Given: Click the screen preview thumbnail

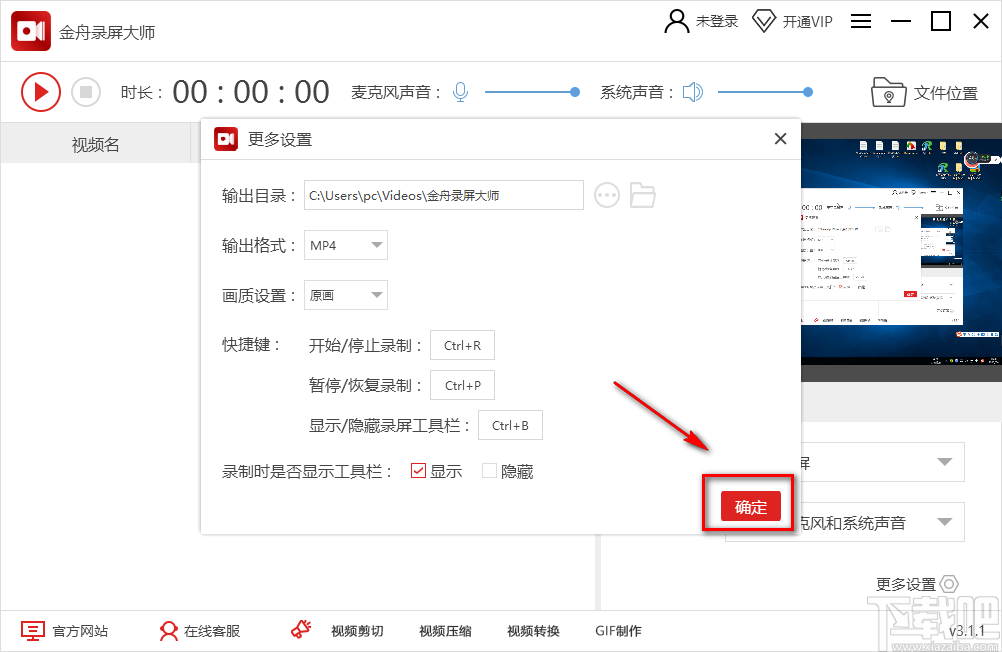Looking at the screenshot, I should [x=901, y=252].
